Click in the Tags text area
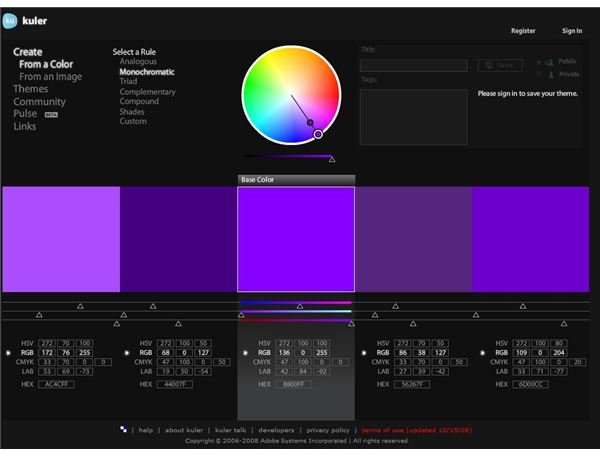 point(414,117)
